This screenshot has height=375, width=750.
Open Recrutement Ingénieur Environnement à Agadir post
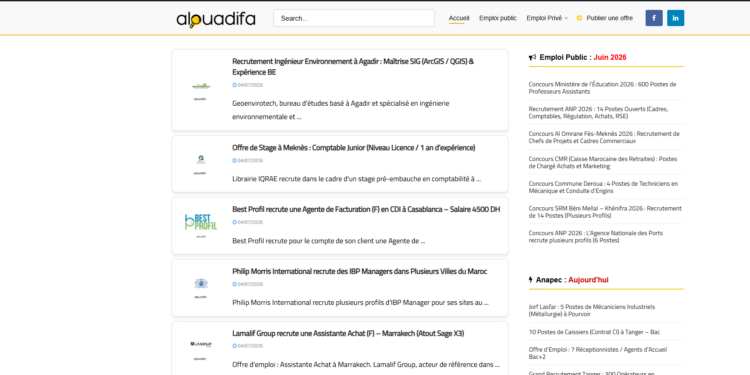(x=353, y=67)
